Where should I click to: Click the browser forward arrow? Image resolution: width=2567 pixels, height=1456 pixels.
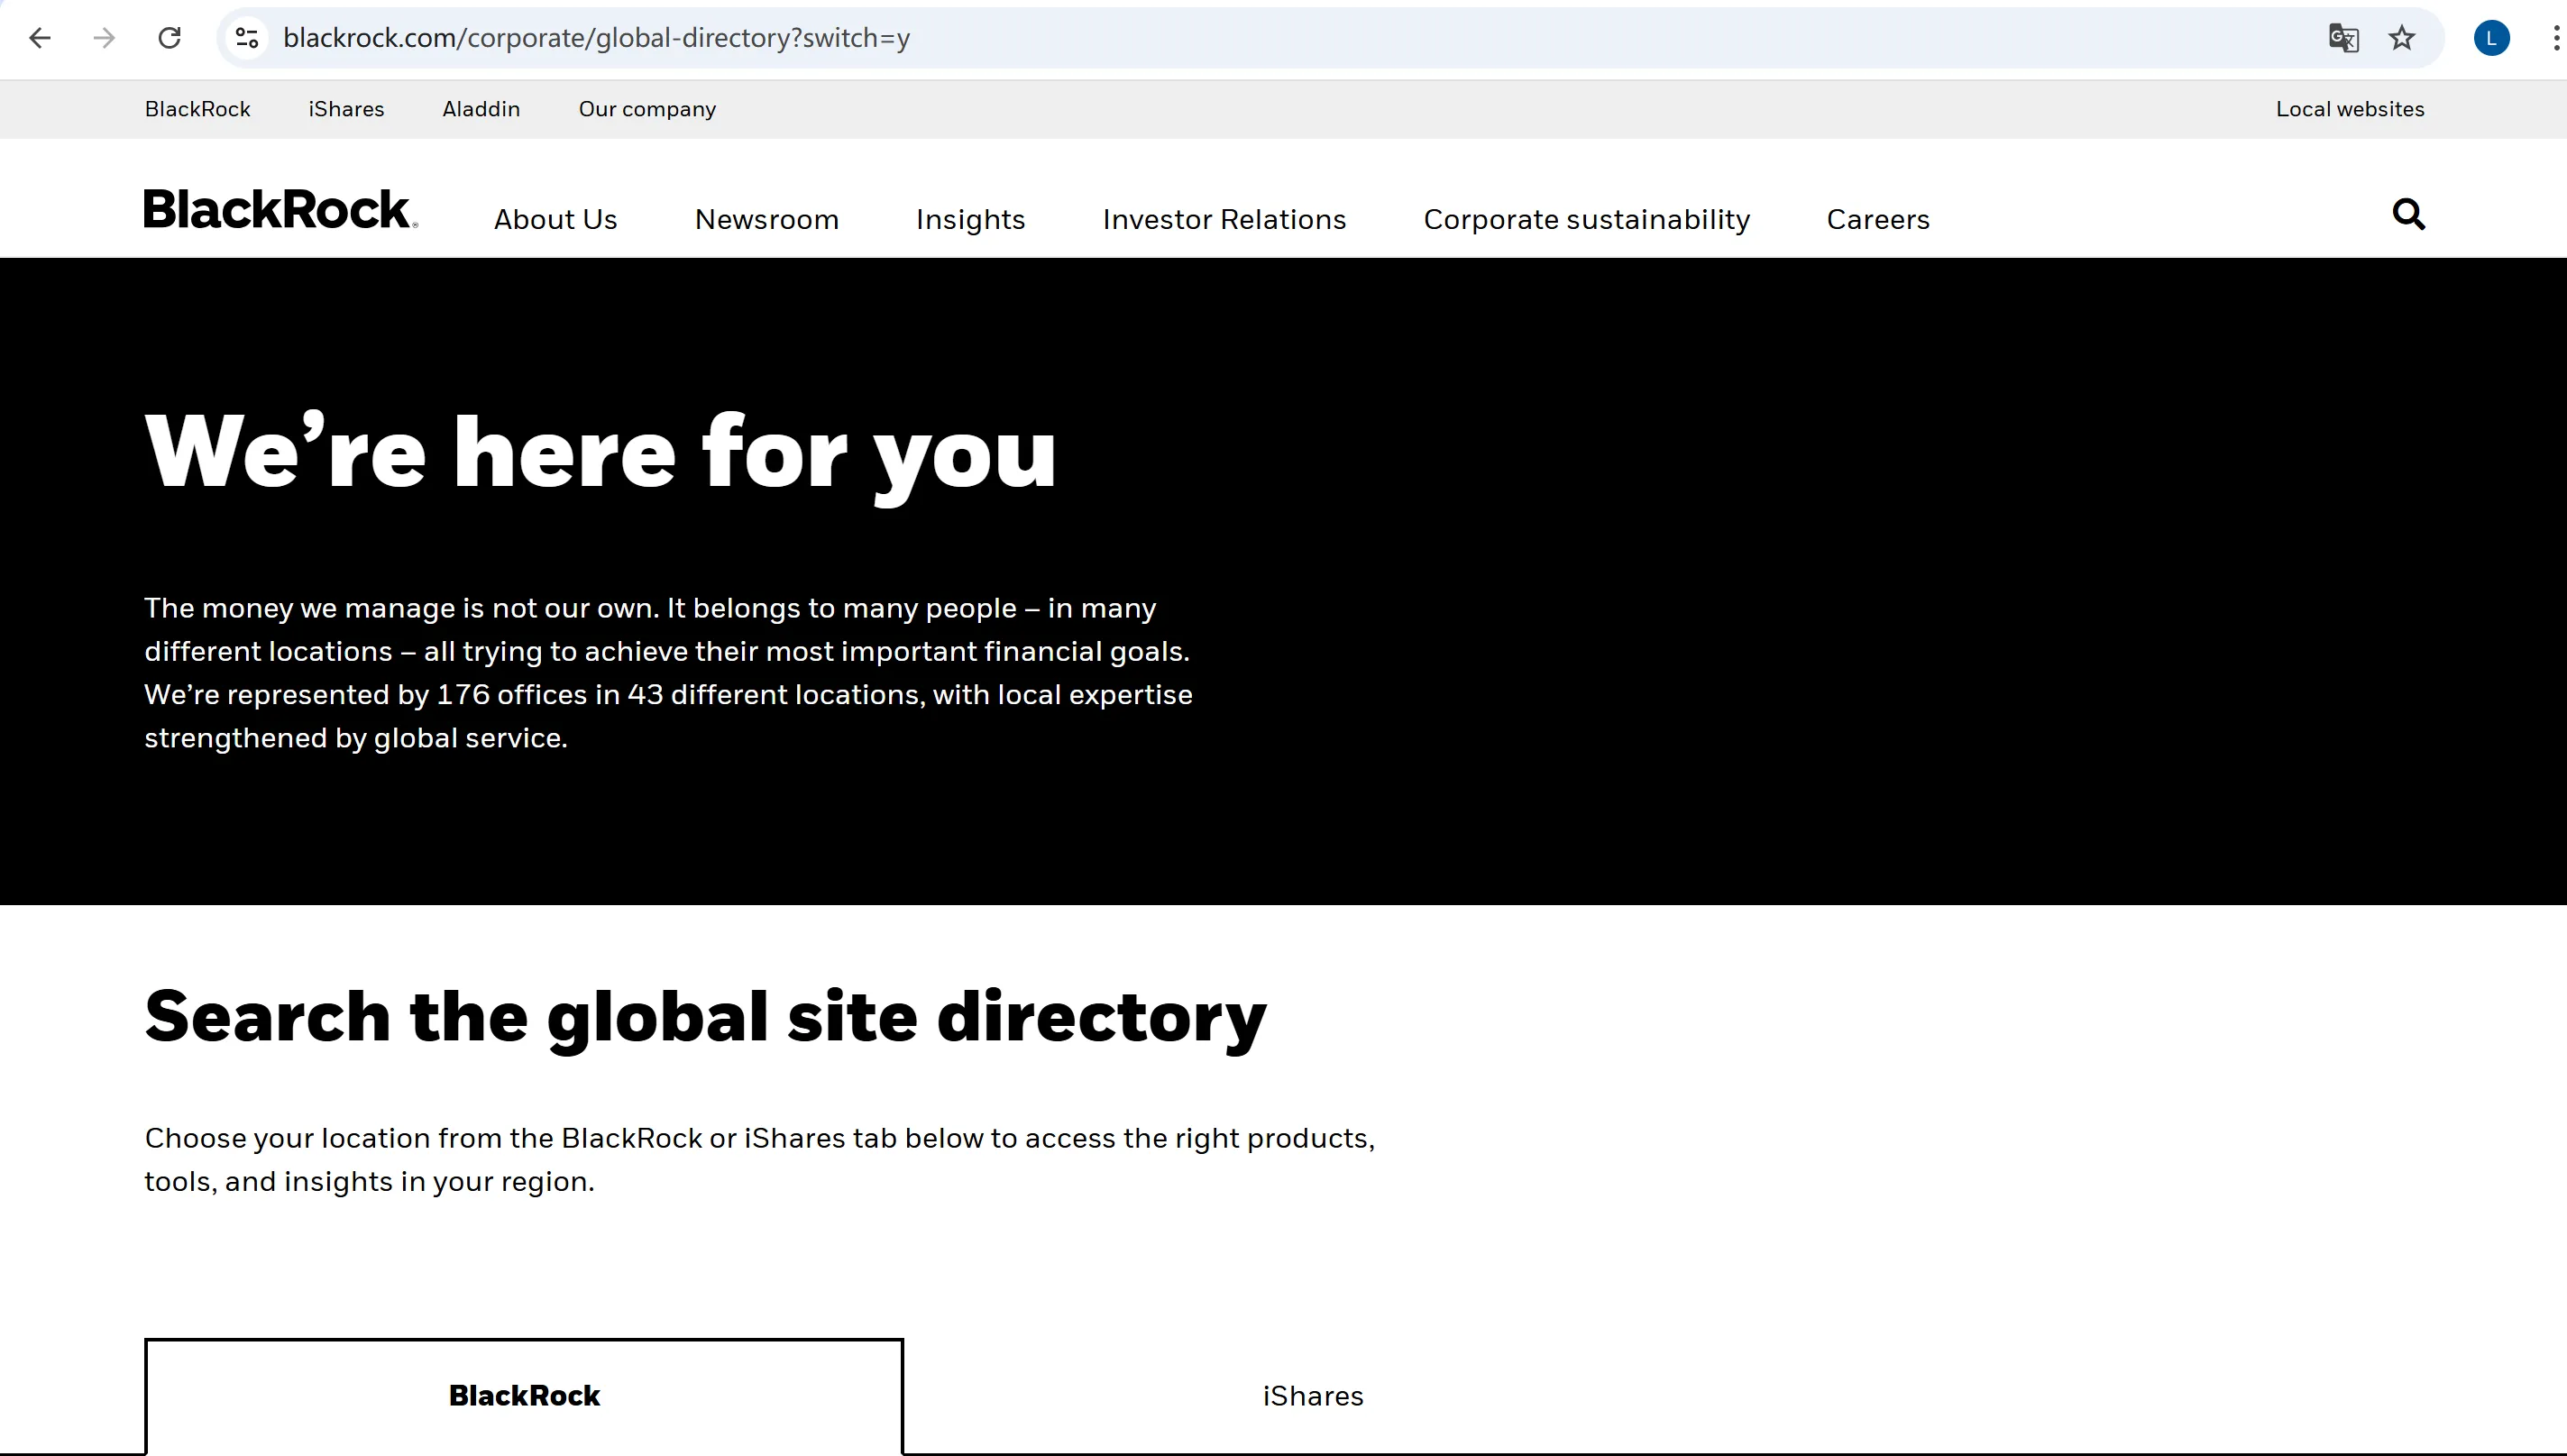pyautogui.click(x=104, y=38)
